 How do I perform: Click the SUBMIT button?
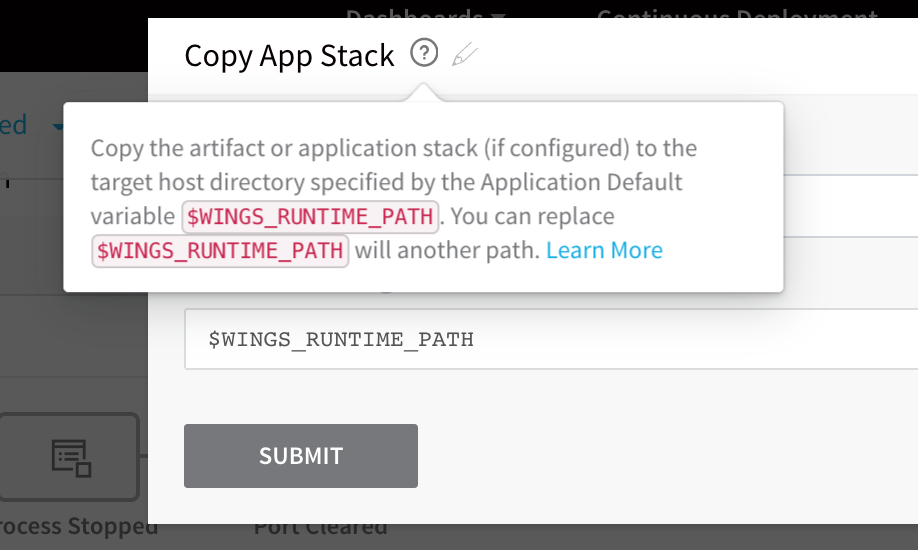click(301, 456)
